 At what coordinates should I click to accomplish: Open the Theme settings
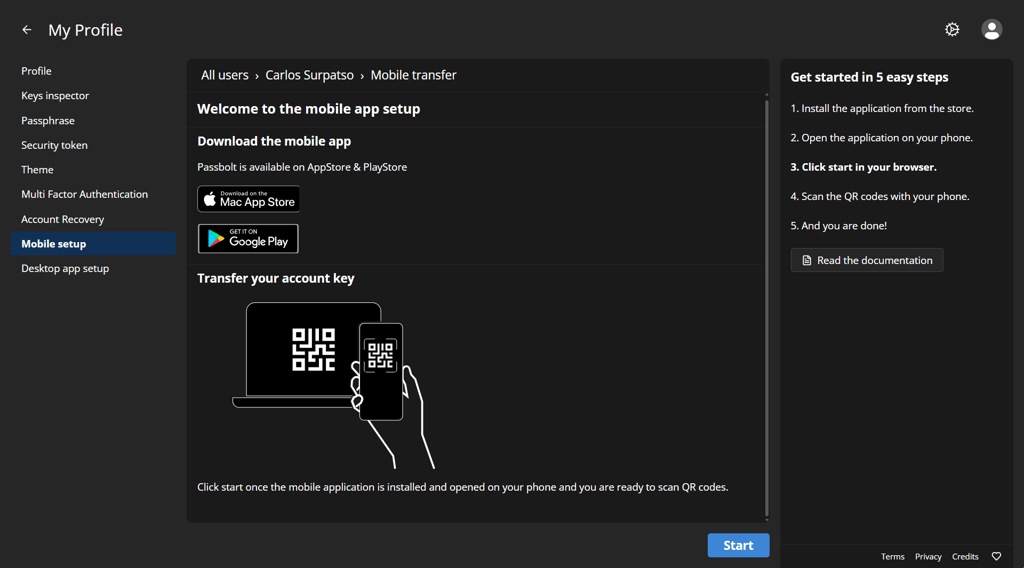click(x=93, y=170)
